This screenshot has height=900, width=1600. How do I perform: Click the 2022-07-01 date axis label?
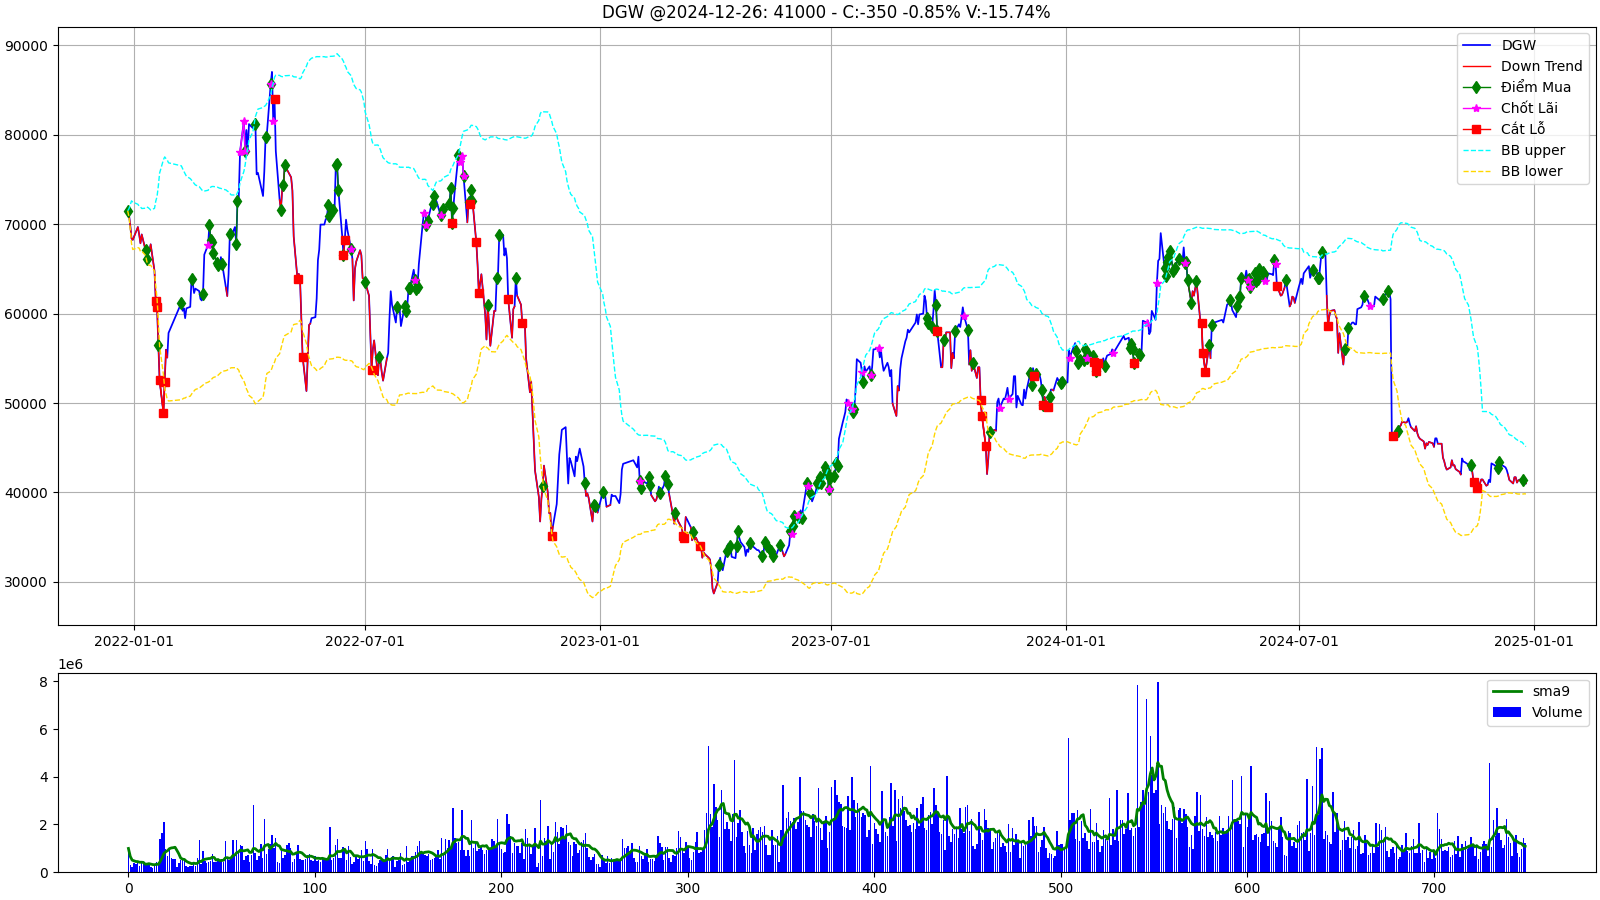365,641
